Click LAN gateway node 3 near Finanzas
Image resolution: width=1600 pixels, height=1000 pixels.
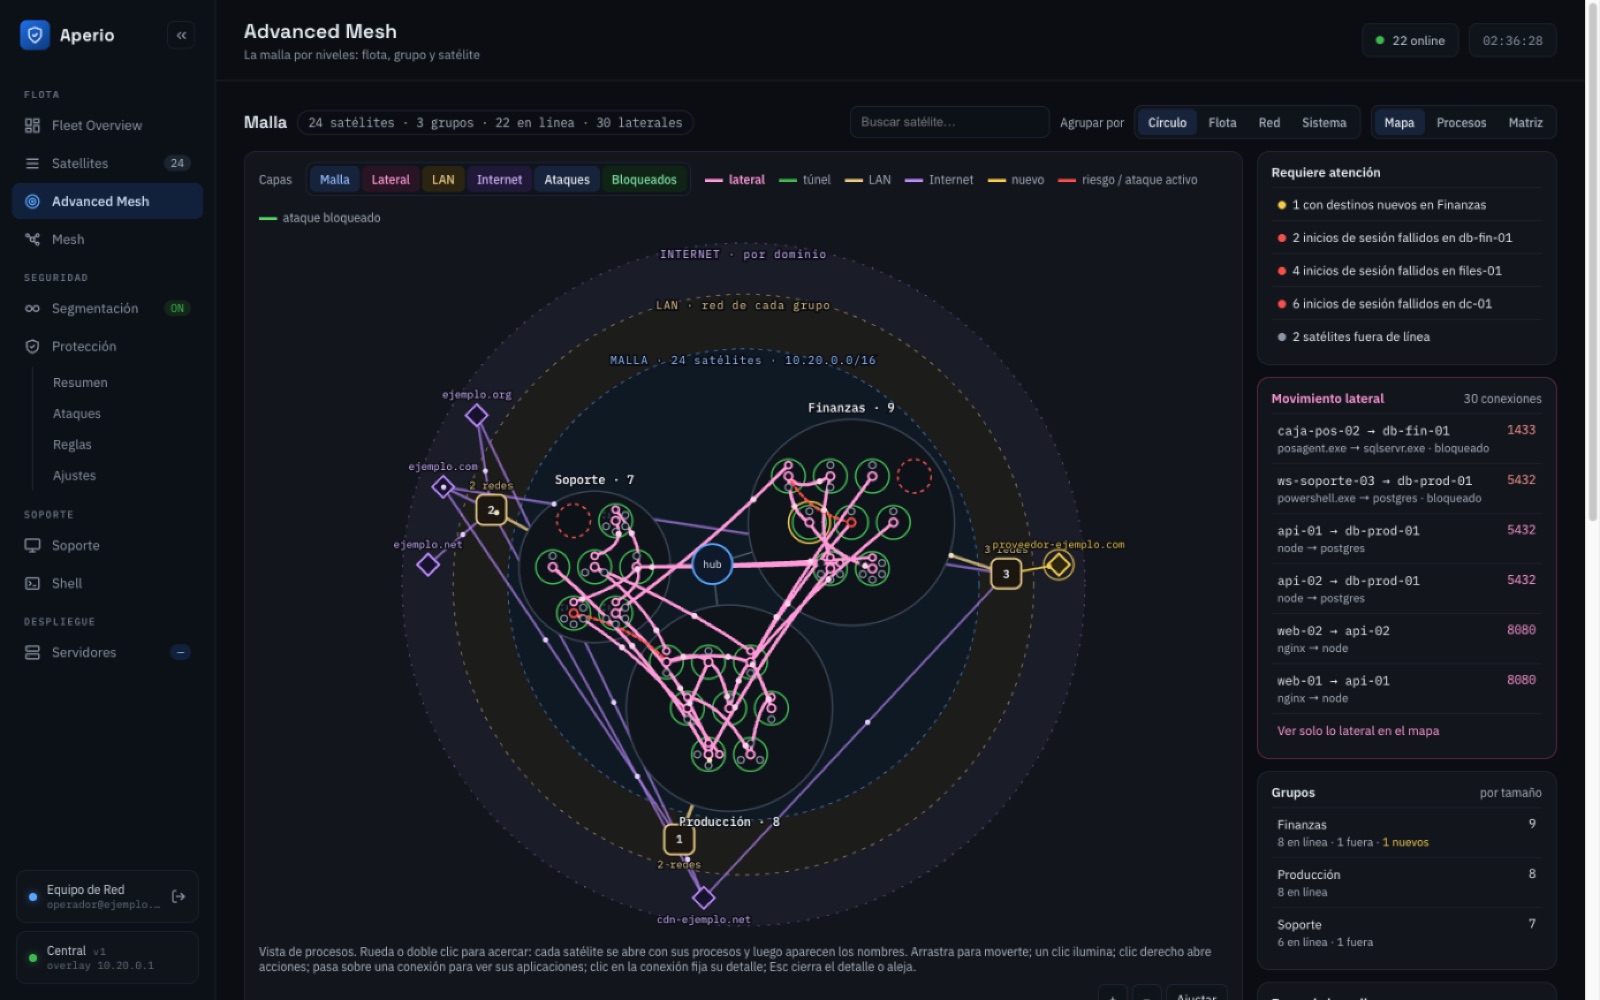(x=1006, y=574)
